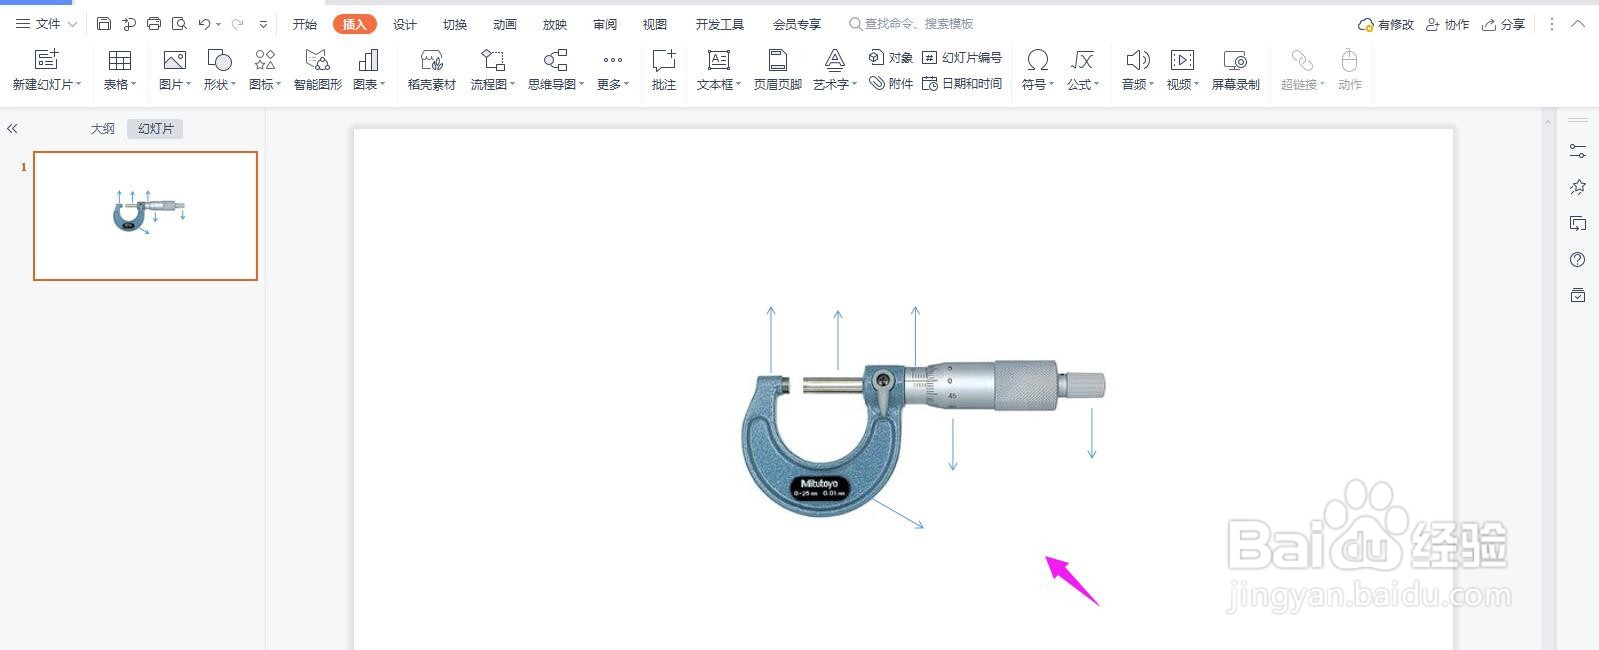
Task: Switch to the 切换 tab
Action: coord(455,24)
